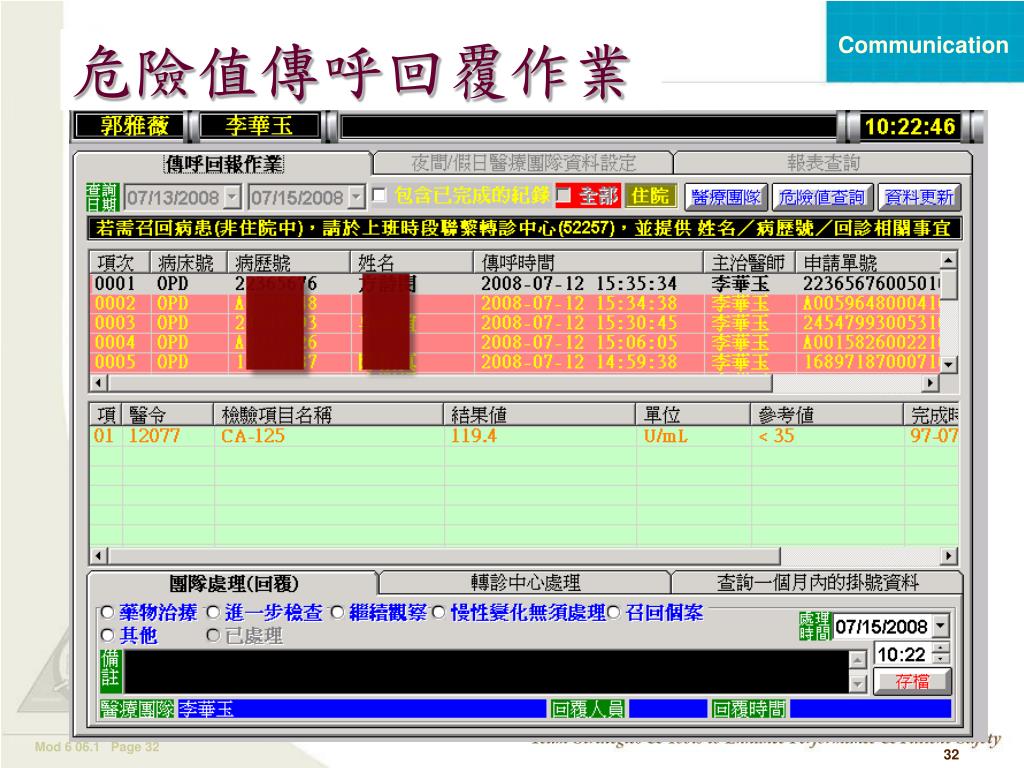Increase the 10:22 time with spinner up arrow

pyautogui.click(x=940, y=648)
